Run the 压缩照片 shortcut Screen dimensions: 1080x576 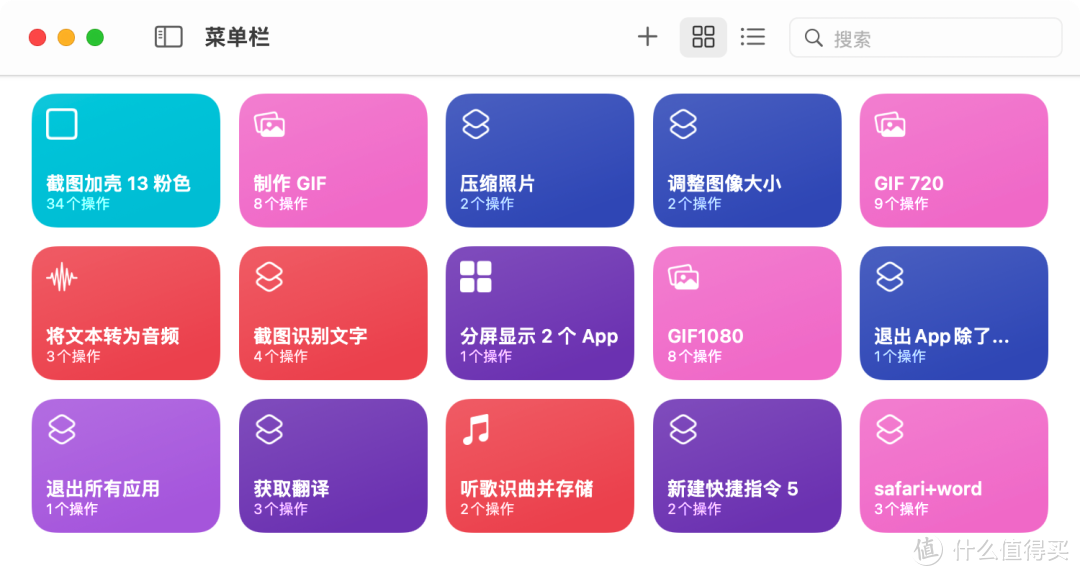click(x=540, y=161)
